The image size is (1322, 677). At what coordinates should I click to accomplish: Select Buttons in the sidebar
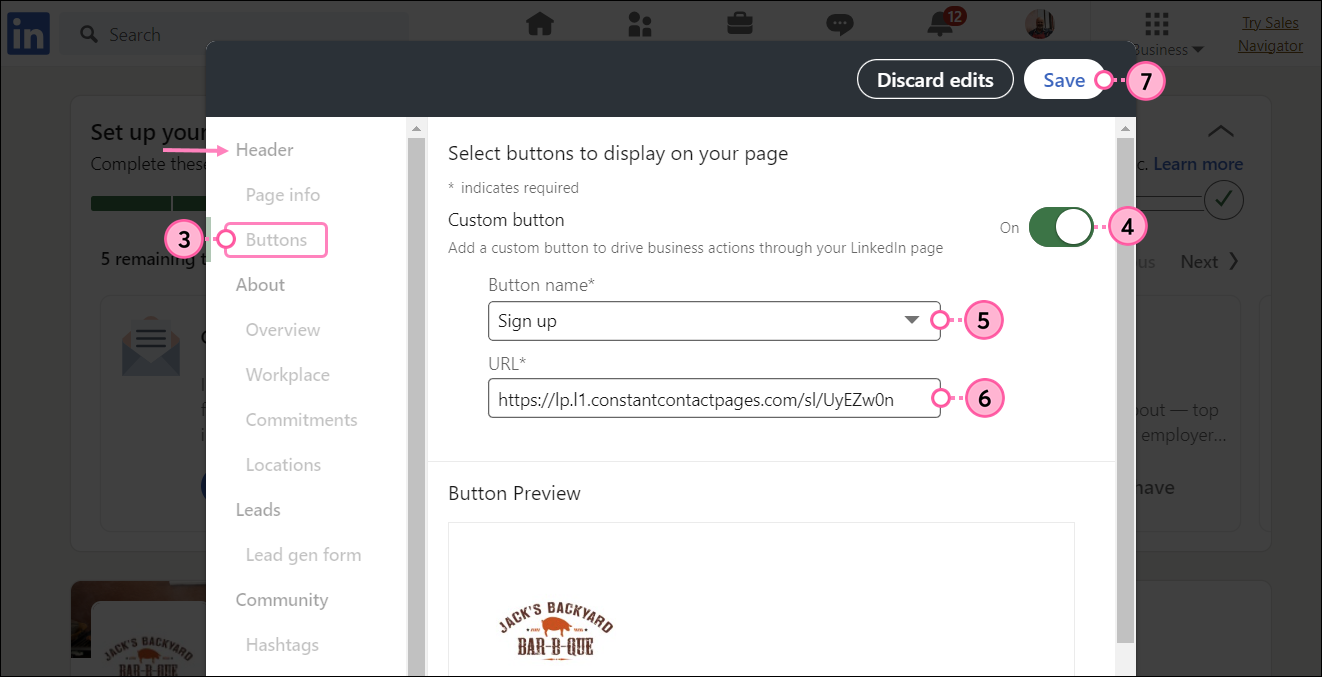[x=276, y=240]
